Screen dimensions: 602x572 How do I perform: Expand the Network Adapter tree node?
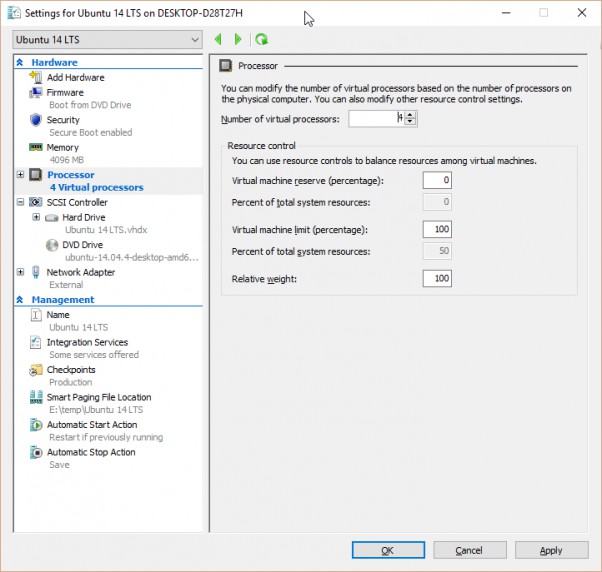[x=21, y=272]
